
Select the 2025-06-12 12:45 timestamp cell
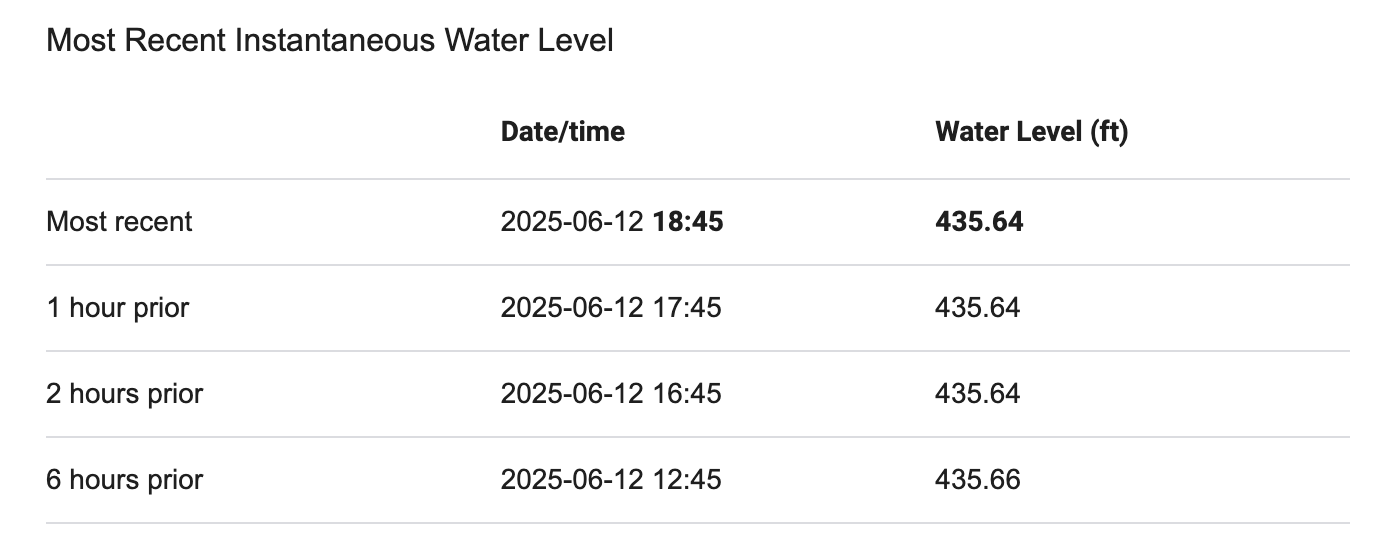click(x=610, y=479)
